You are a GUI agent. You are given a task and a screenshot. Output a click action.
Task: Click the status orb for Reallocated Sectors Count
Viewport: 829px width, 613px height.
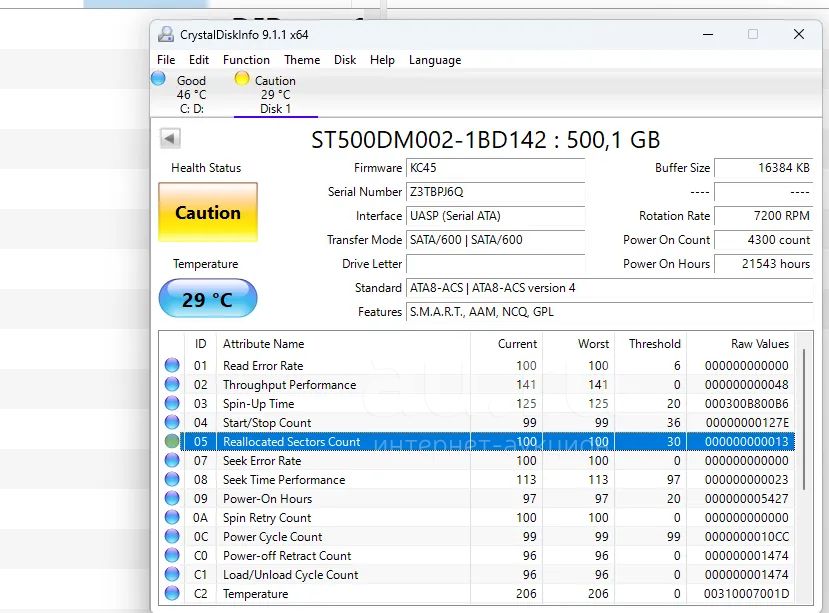(172, 441)
